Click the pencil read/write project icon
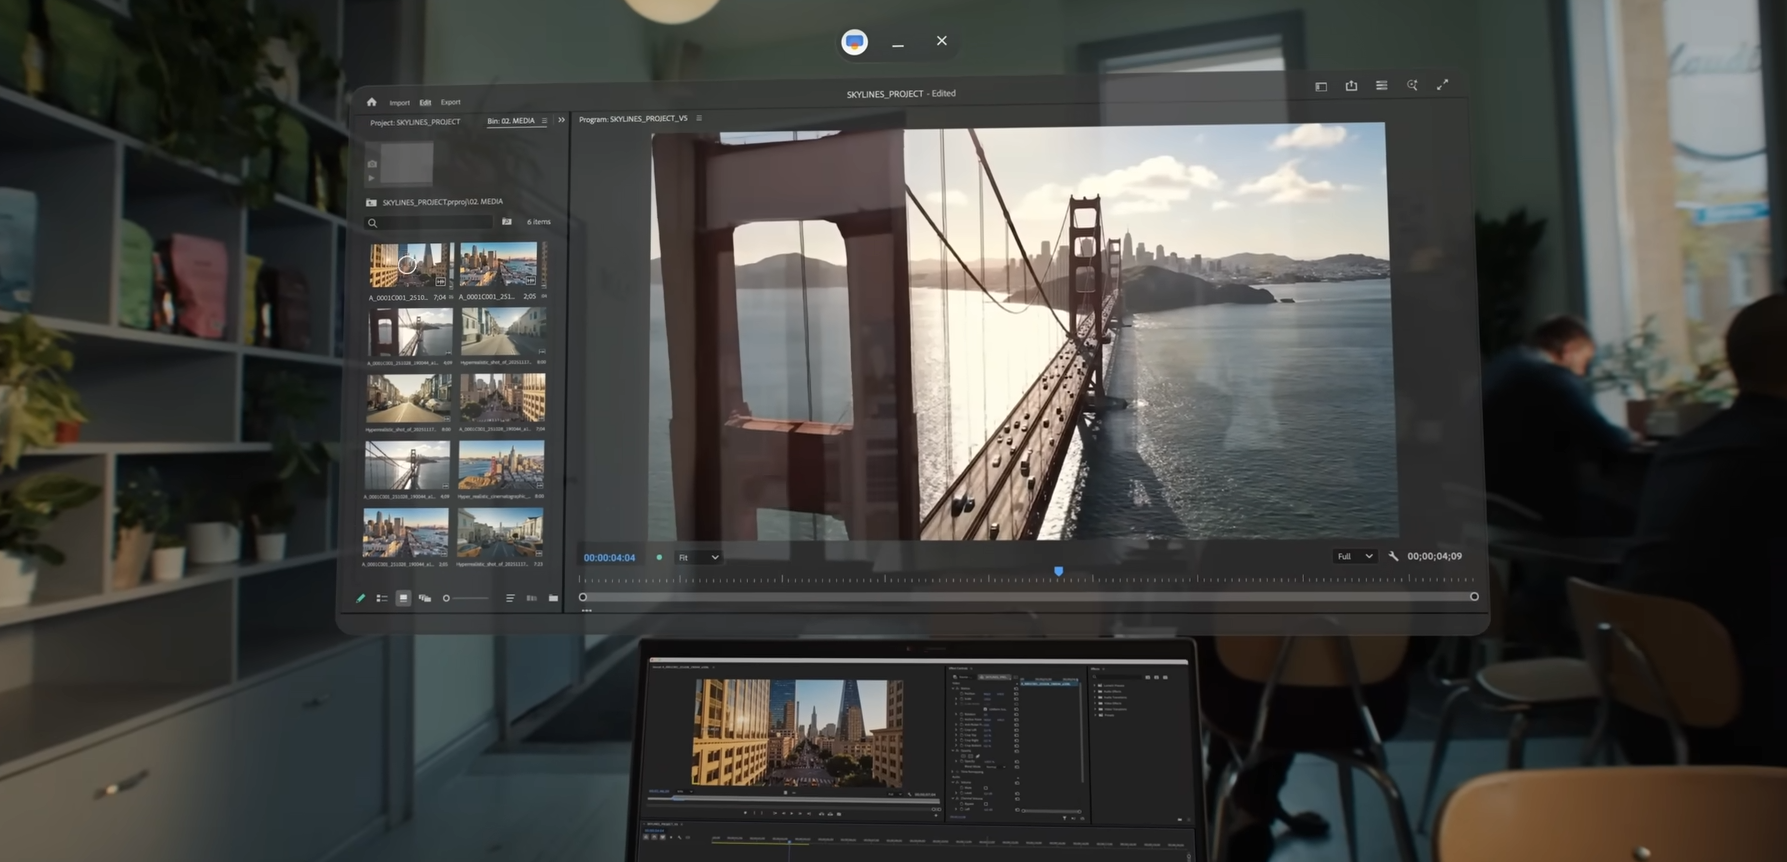This screenshot has width=1787, height=862. coord(361,598)
